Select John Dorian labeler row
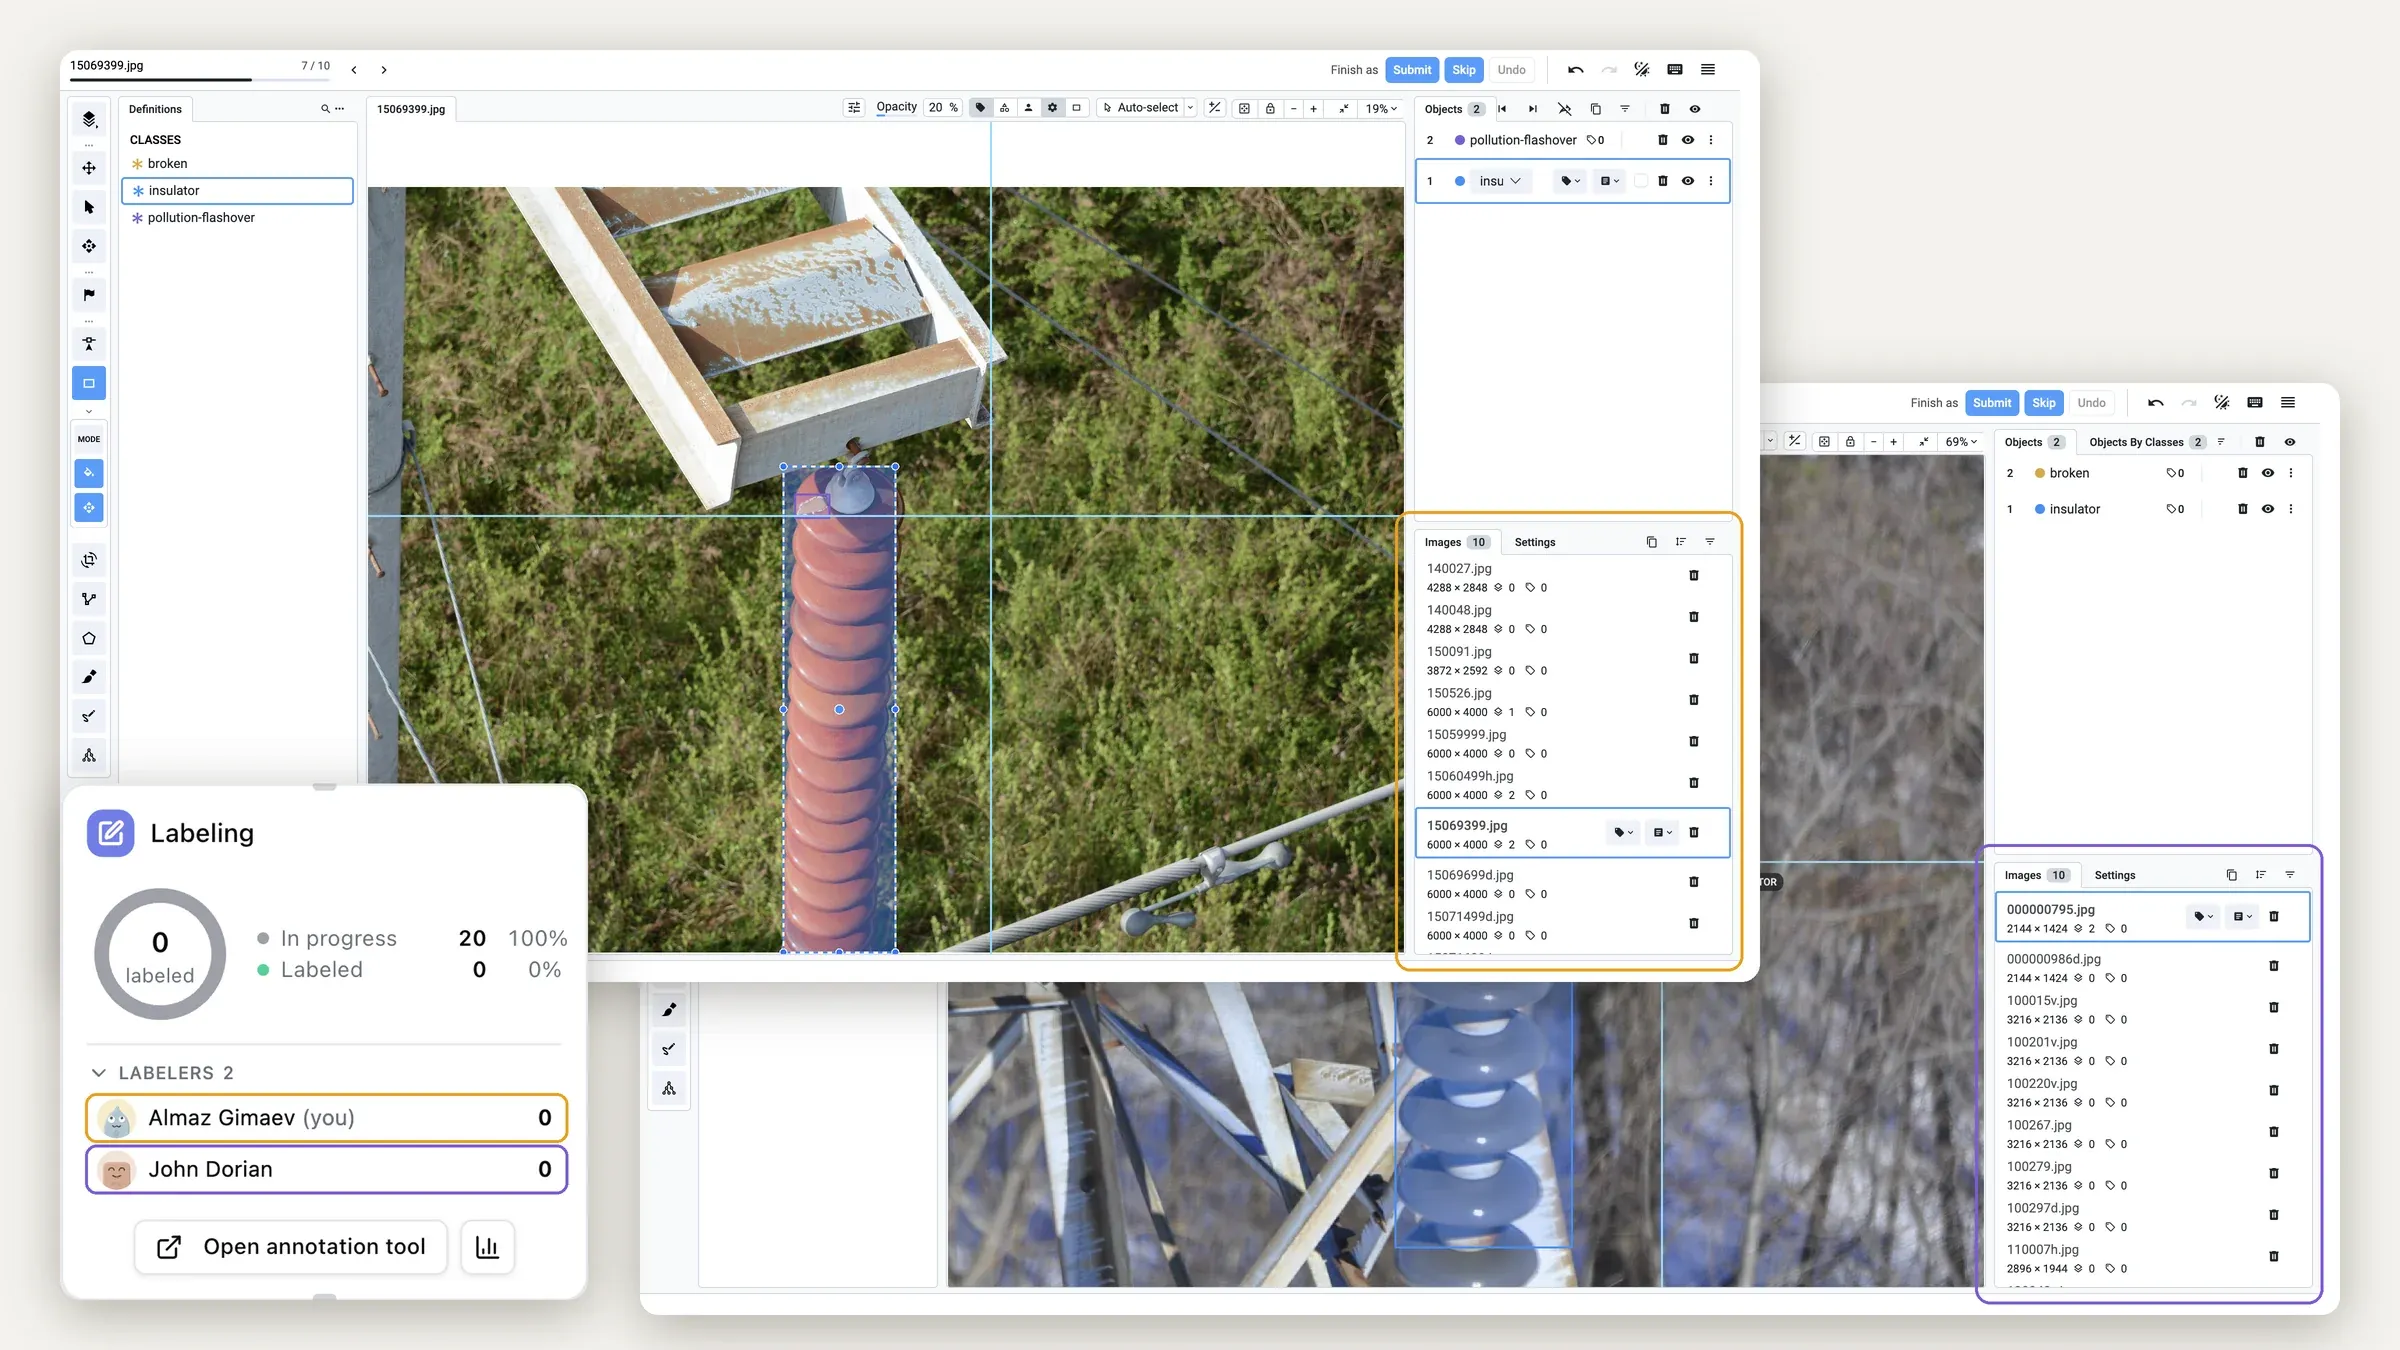 (327, 1169)
